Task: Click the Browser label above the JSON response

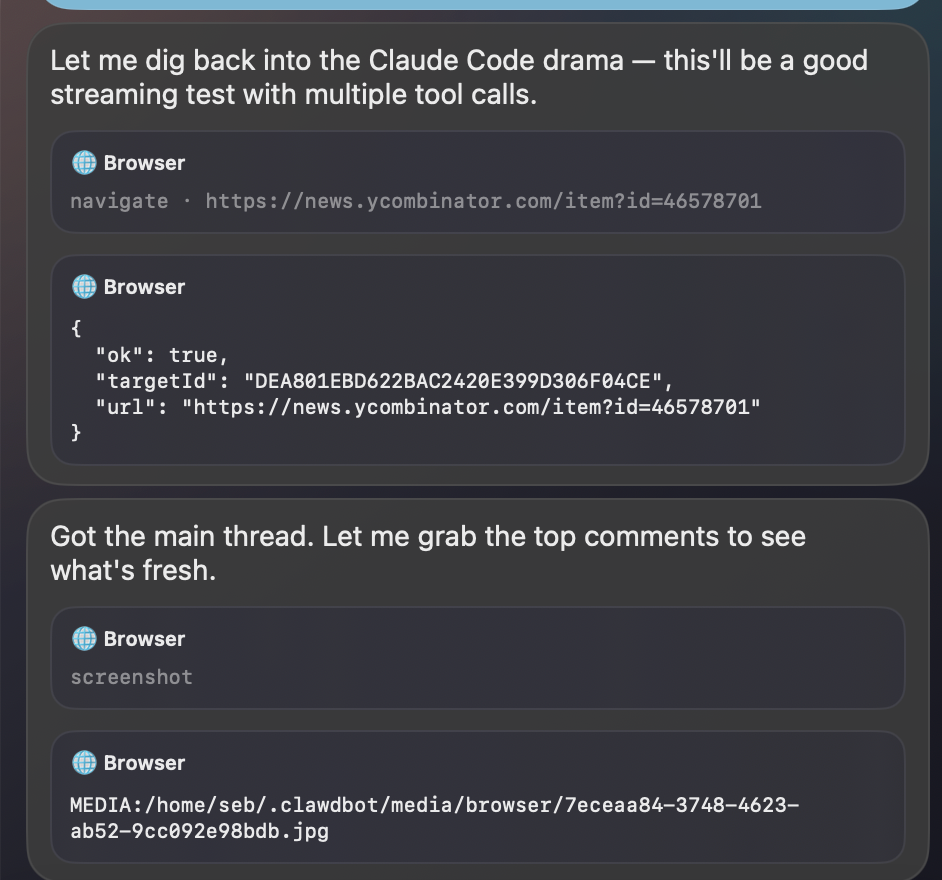Action: click(x=144, y=286)
